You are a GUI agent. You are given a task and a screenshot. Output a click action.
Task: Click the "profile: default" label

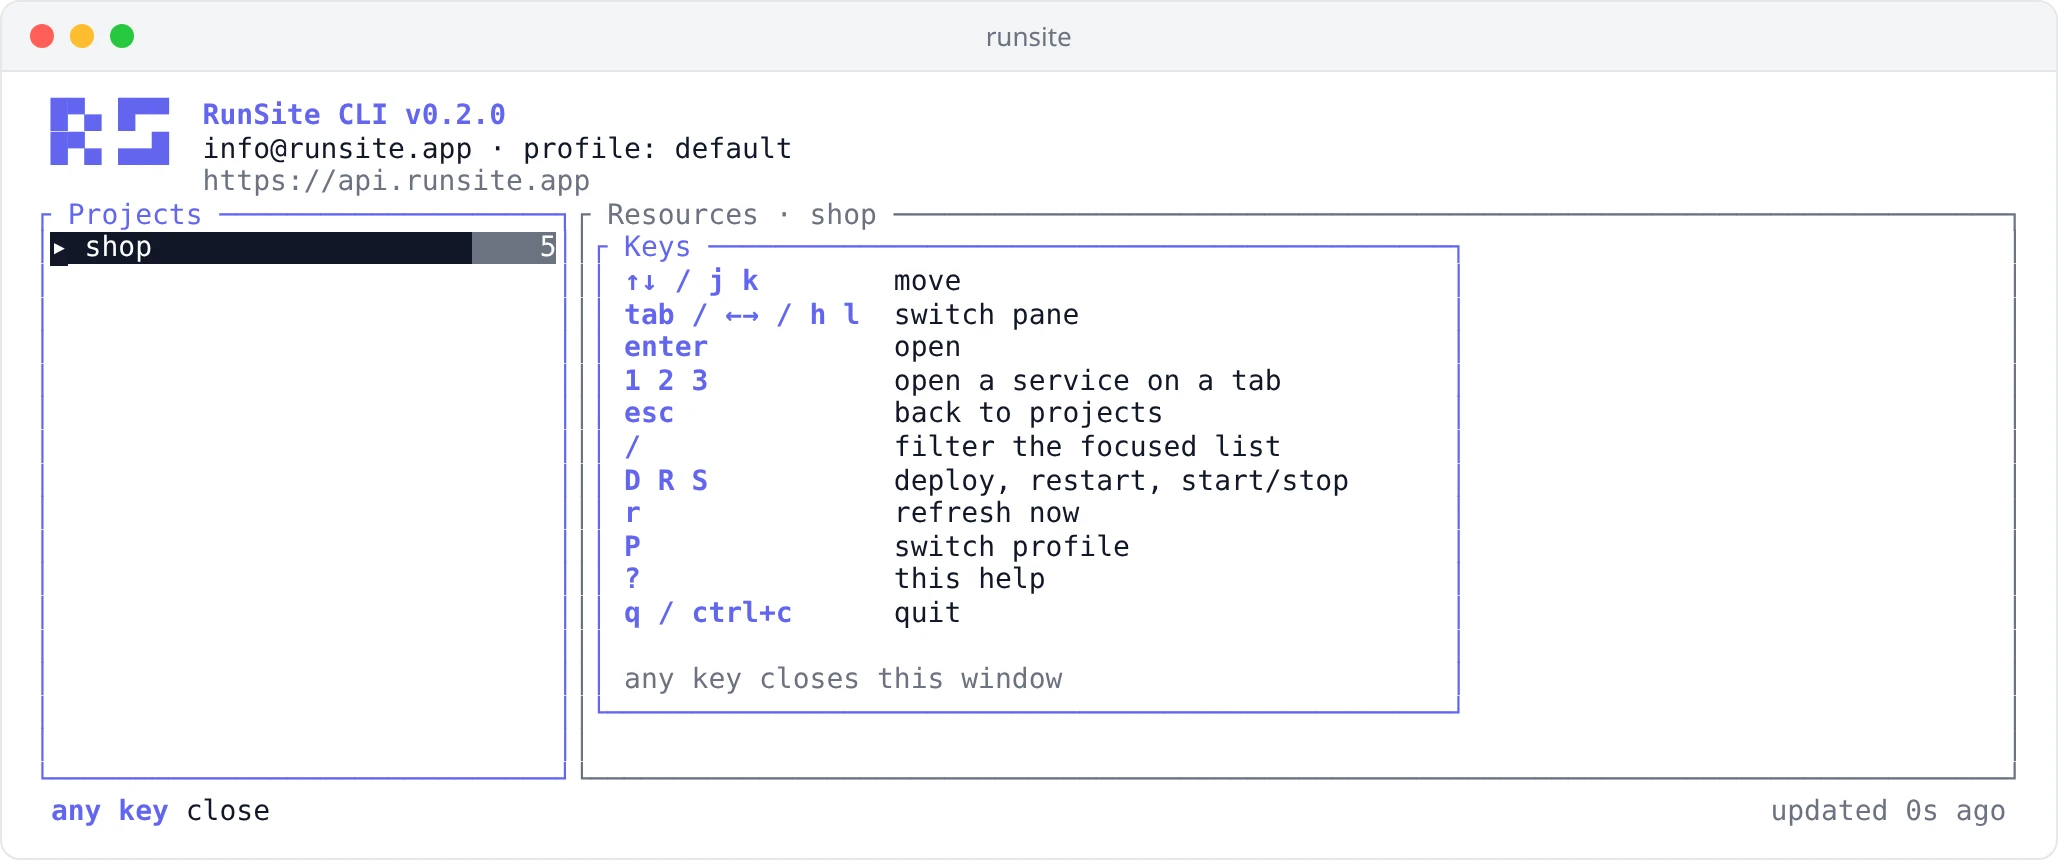pyautogui.click(x=657, y=149)
